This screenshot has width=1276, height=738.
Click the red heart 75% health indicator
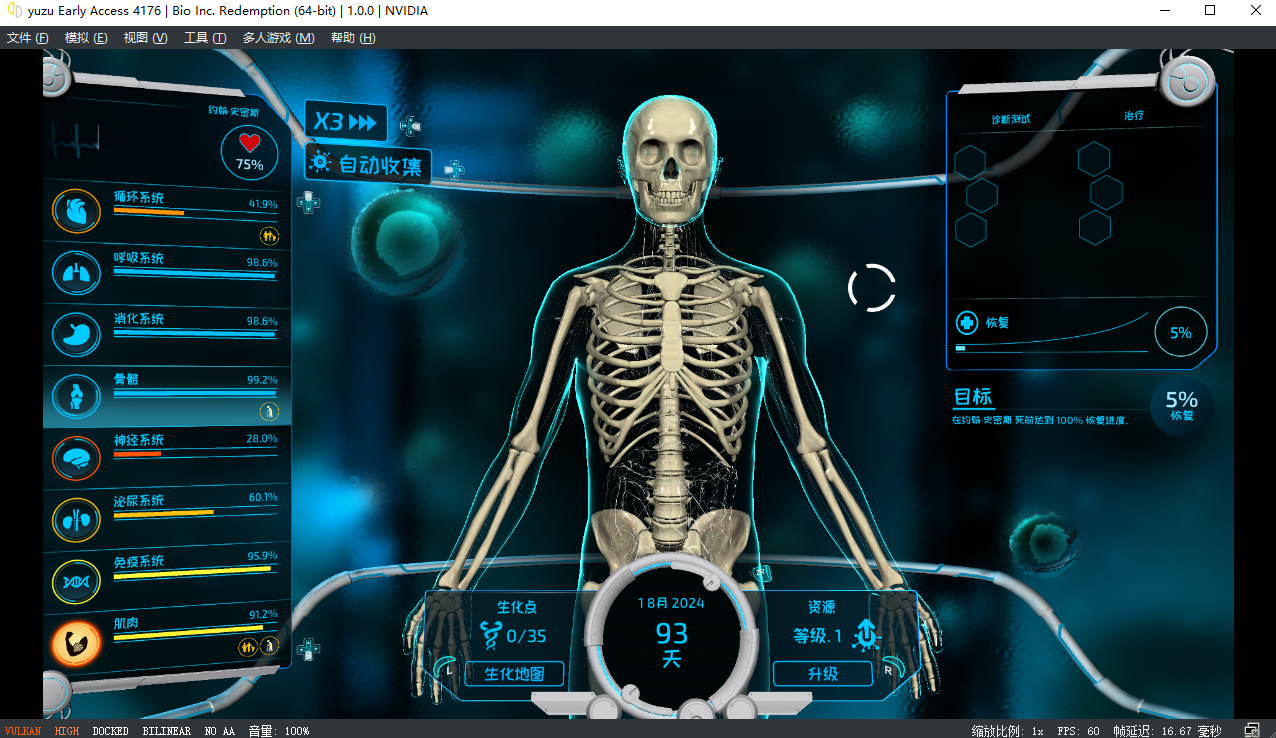(x=249, y=153)
